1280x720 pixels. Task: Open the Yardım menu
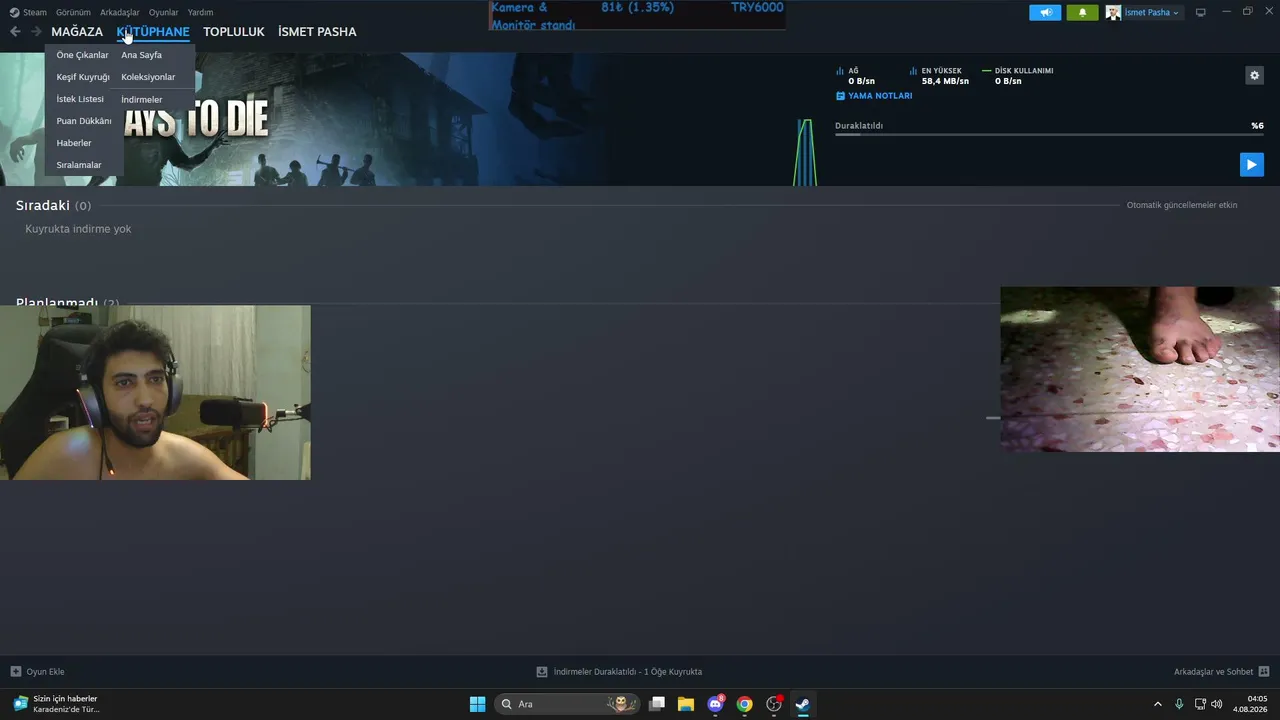200,13
